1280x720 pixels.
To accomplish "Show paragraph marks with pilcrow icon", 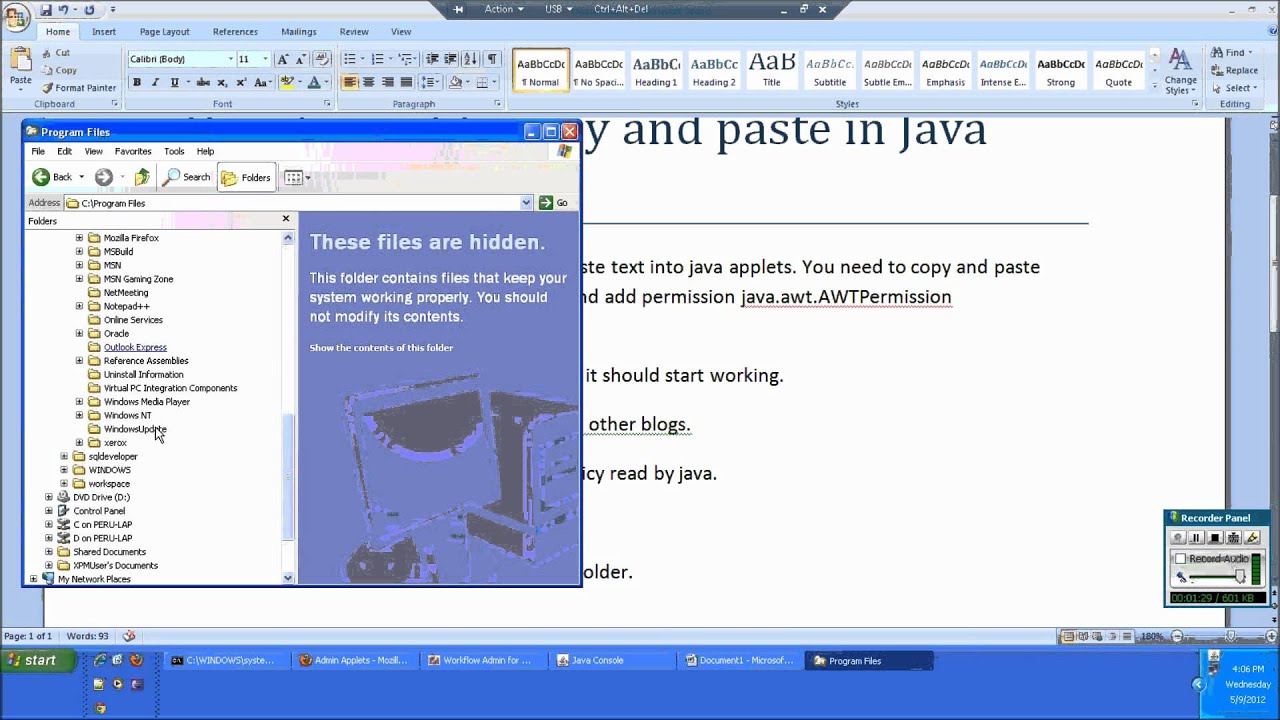I will click(x=493, y=59).
